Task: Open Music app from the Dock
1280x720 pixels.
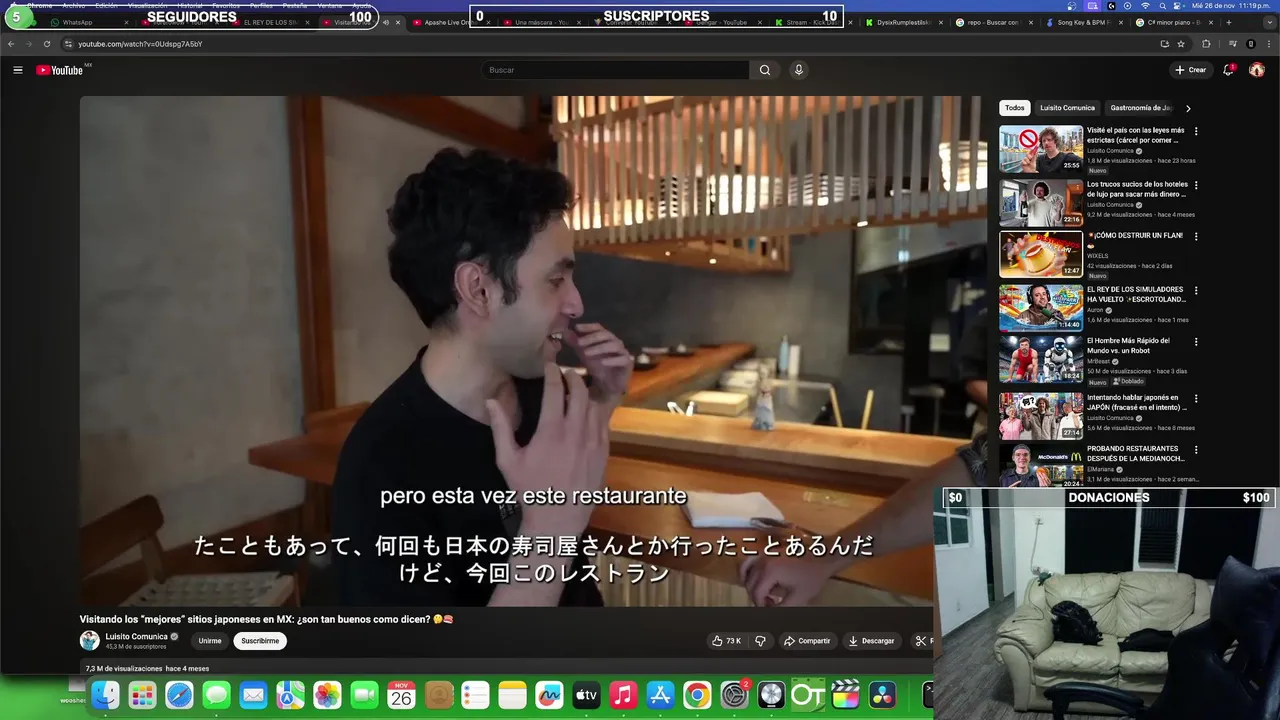Action: tap(623, 695)
